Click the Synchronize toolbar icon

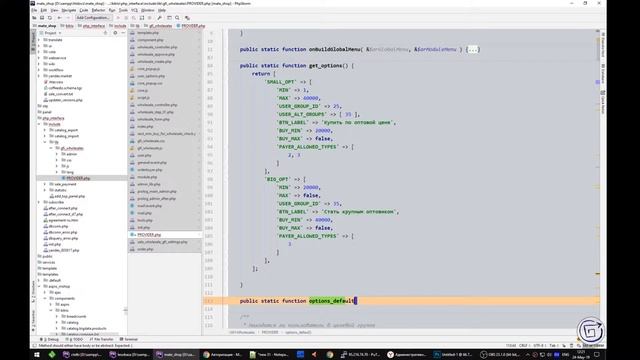(50, 18)
